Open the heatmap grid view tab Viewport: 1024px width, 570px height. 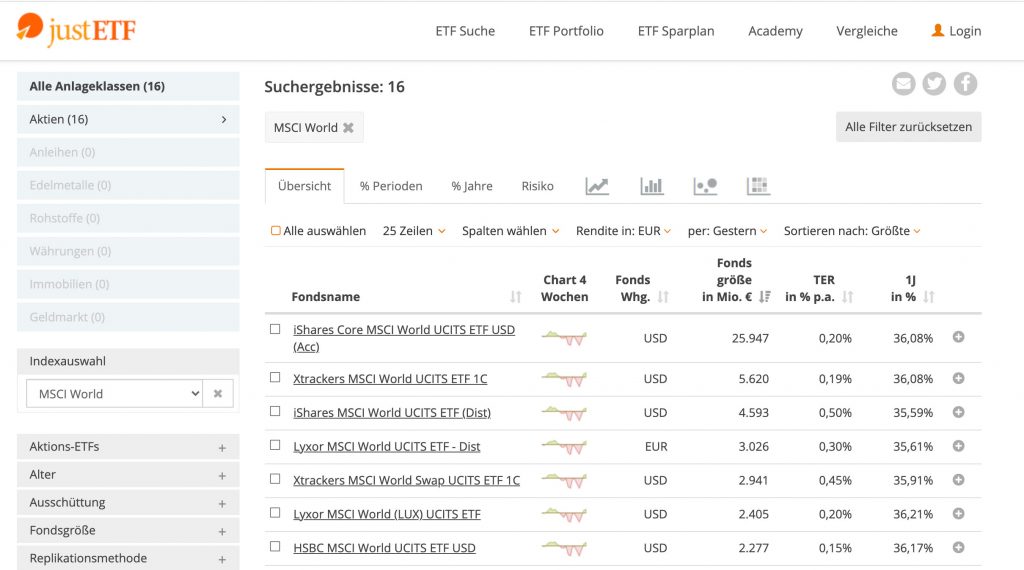(758, 186)
